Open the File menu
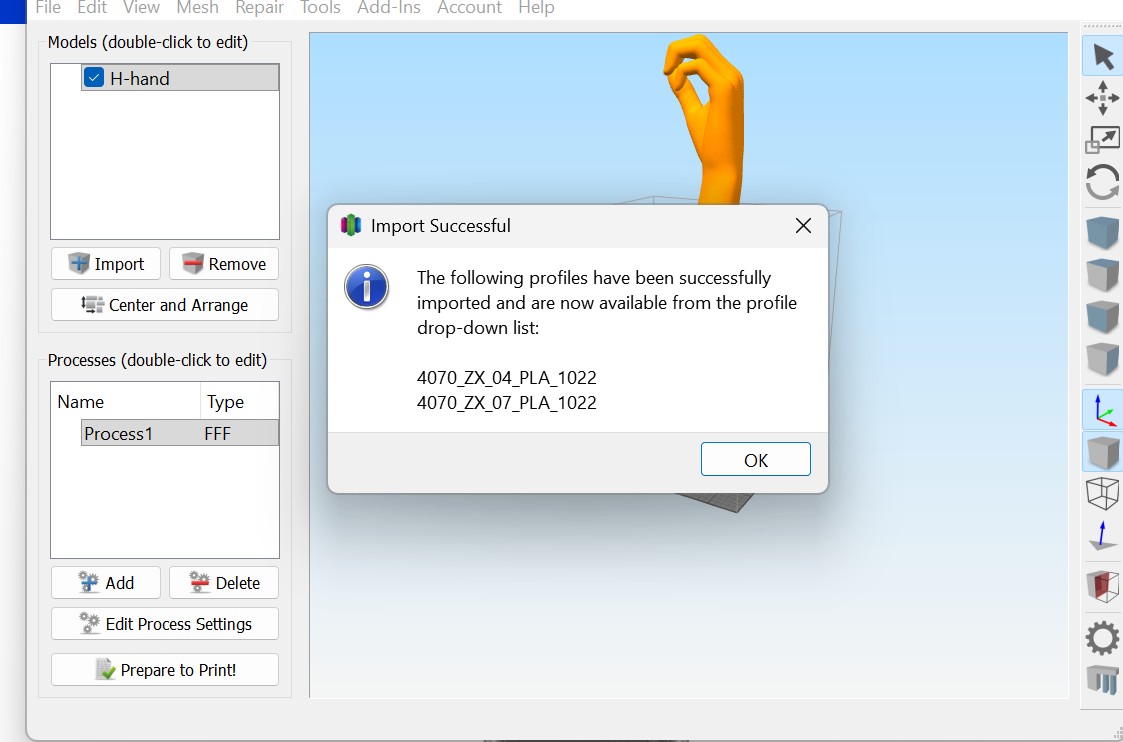1123x742 pixels. coord(48,8)
